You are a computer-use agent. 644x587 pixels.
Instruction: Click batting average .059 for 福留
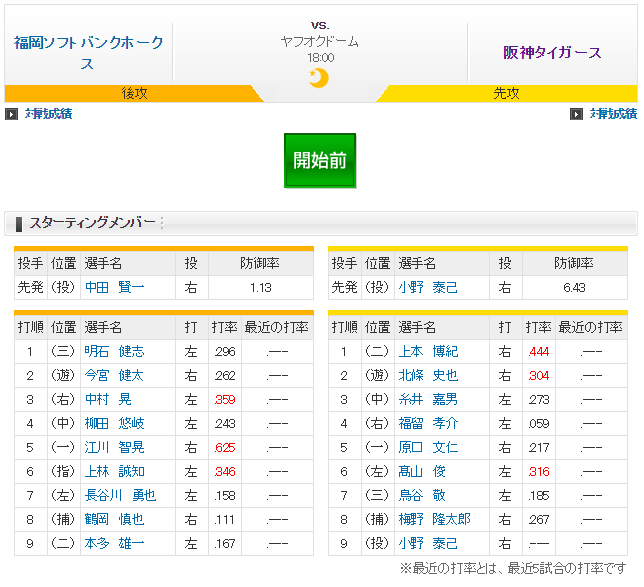coord(539,424)
